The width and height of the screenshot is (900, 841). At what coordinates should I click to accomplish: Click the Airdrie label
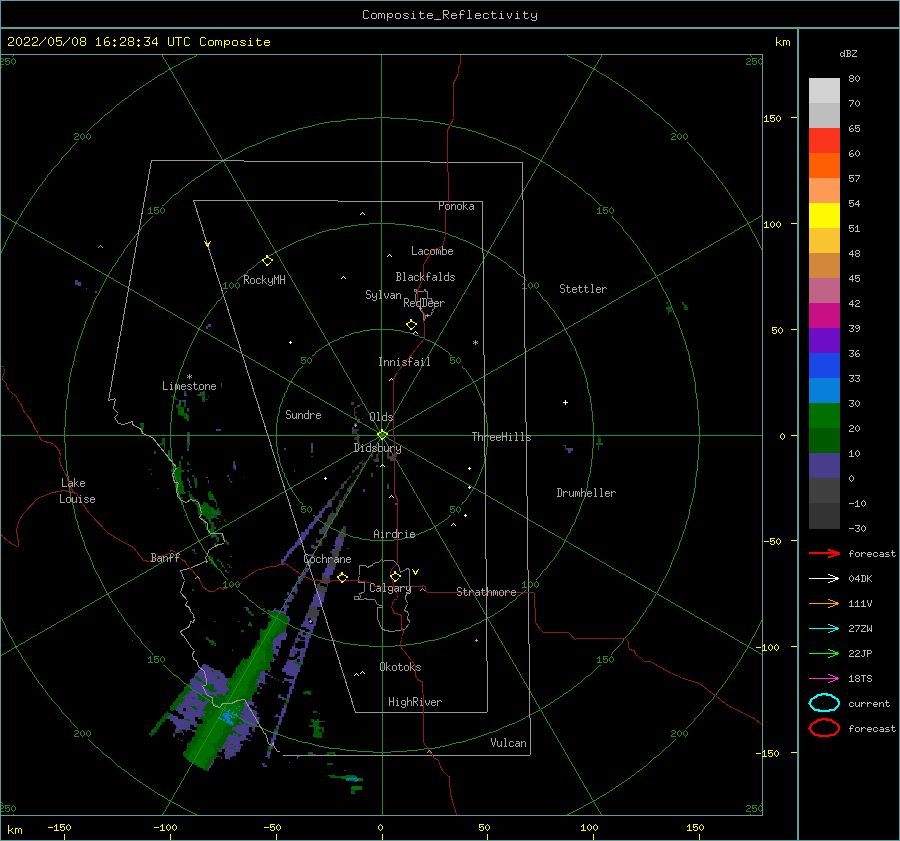[394, 534]
